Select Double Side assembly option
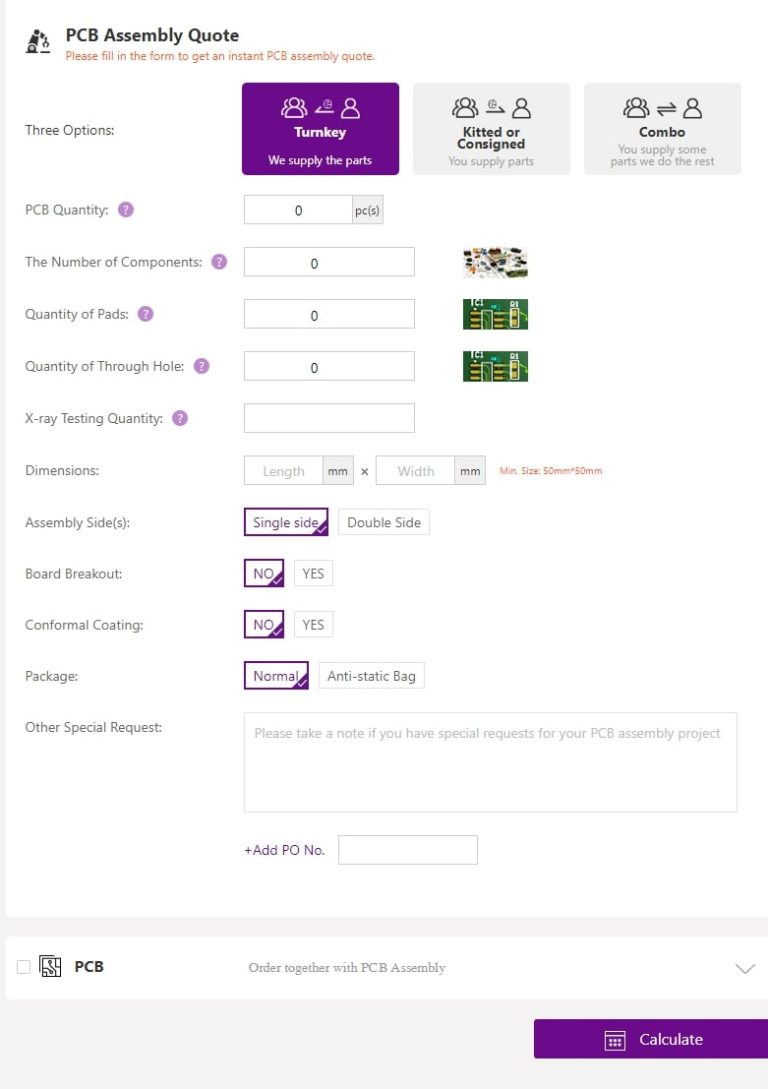The height and width of the screenshot is (1089, 768). (384, 522)
